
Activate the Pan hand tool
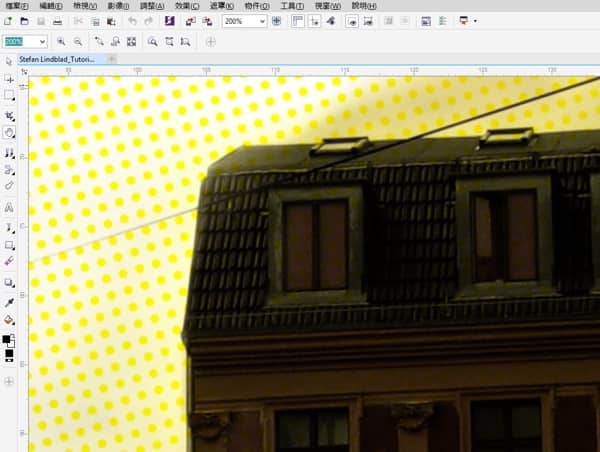coord(9,132)
